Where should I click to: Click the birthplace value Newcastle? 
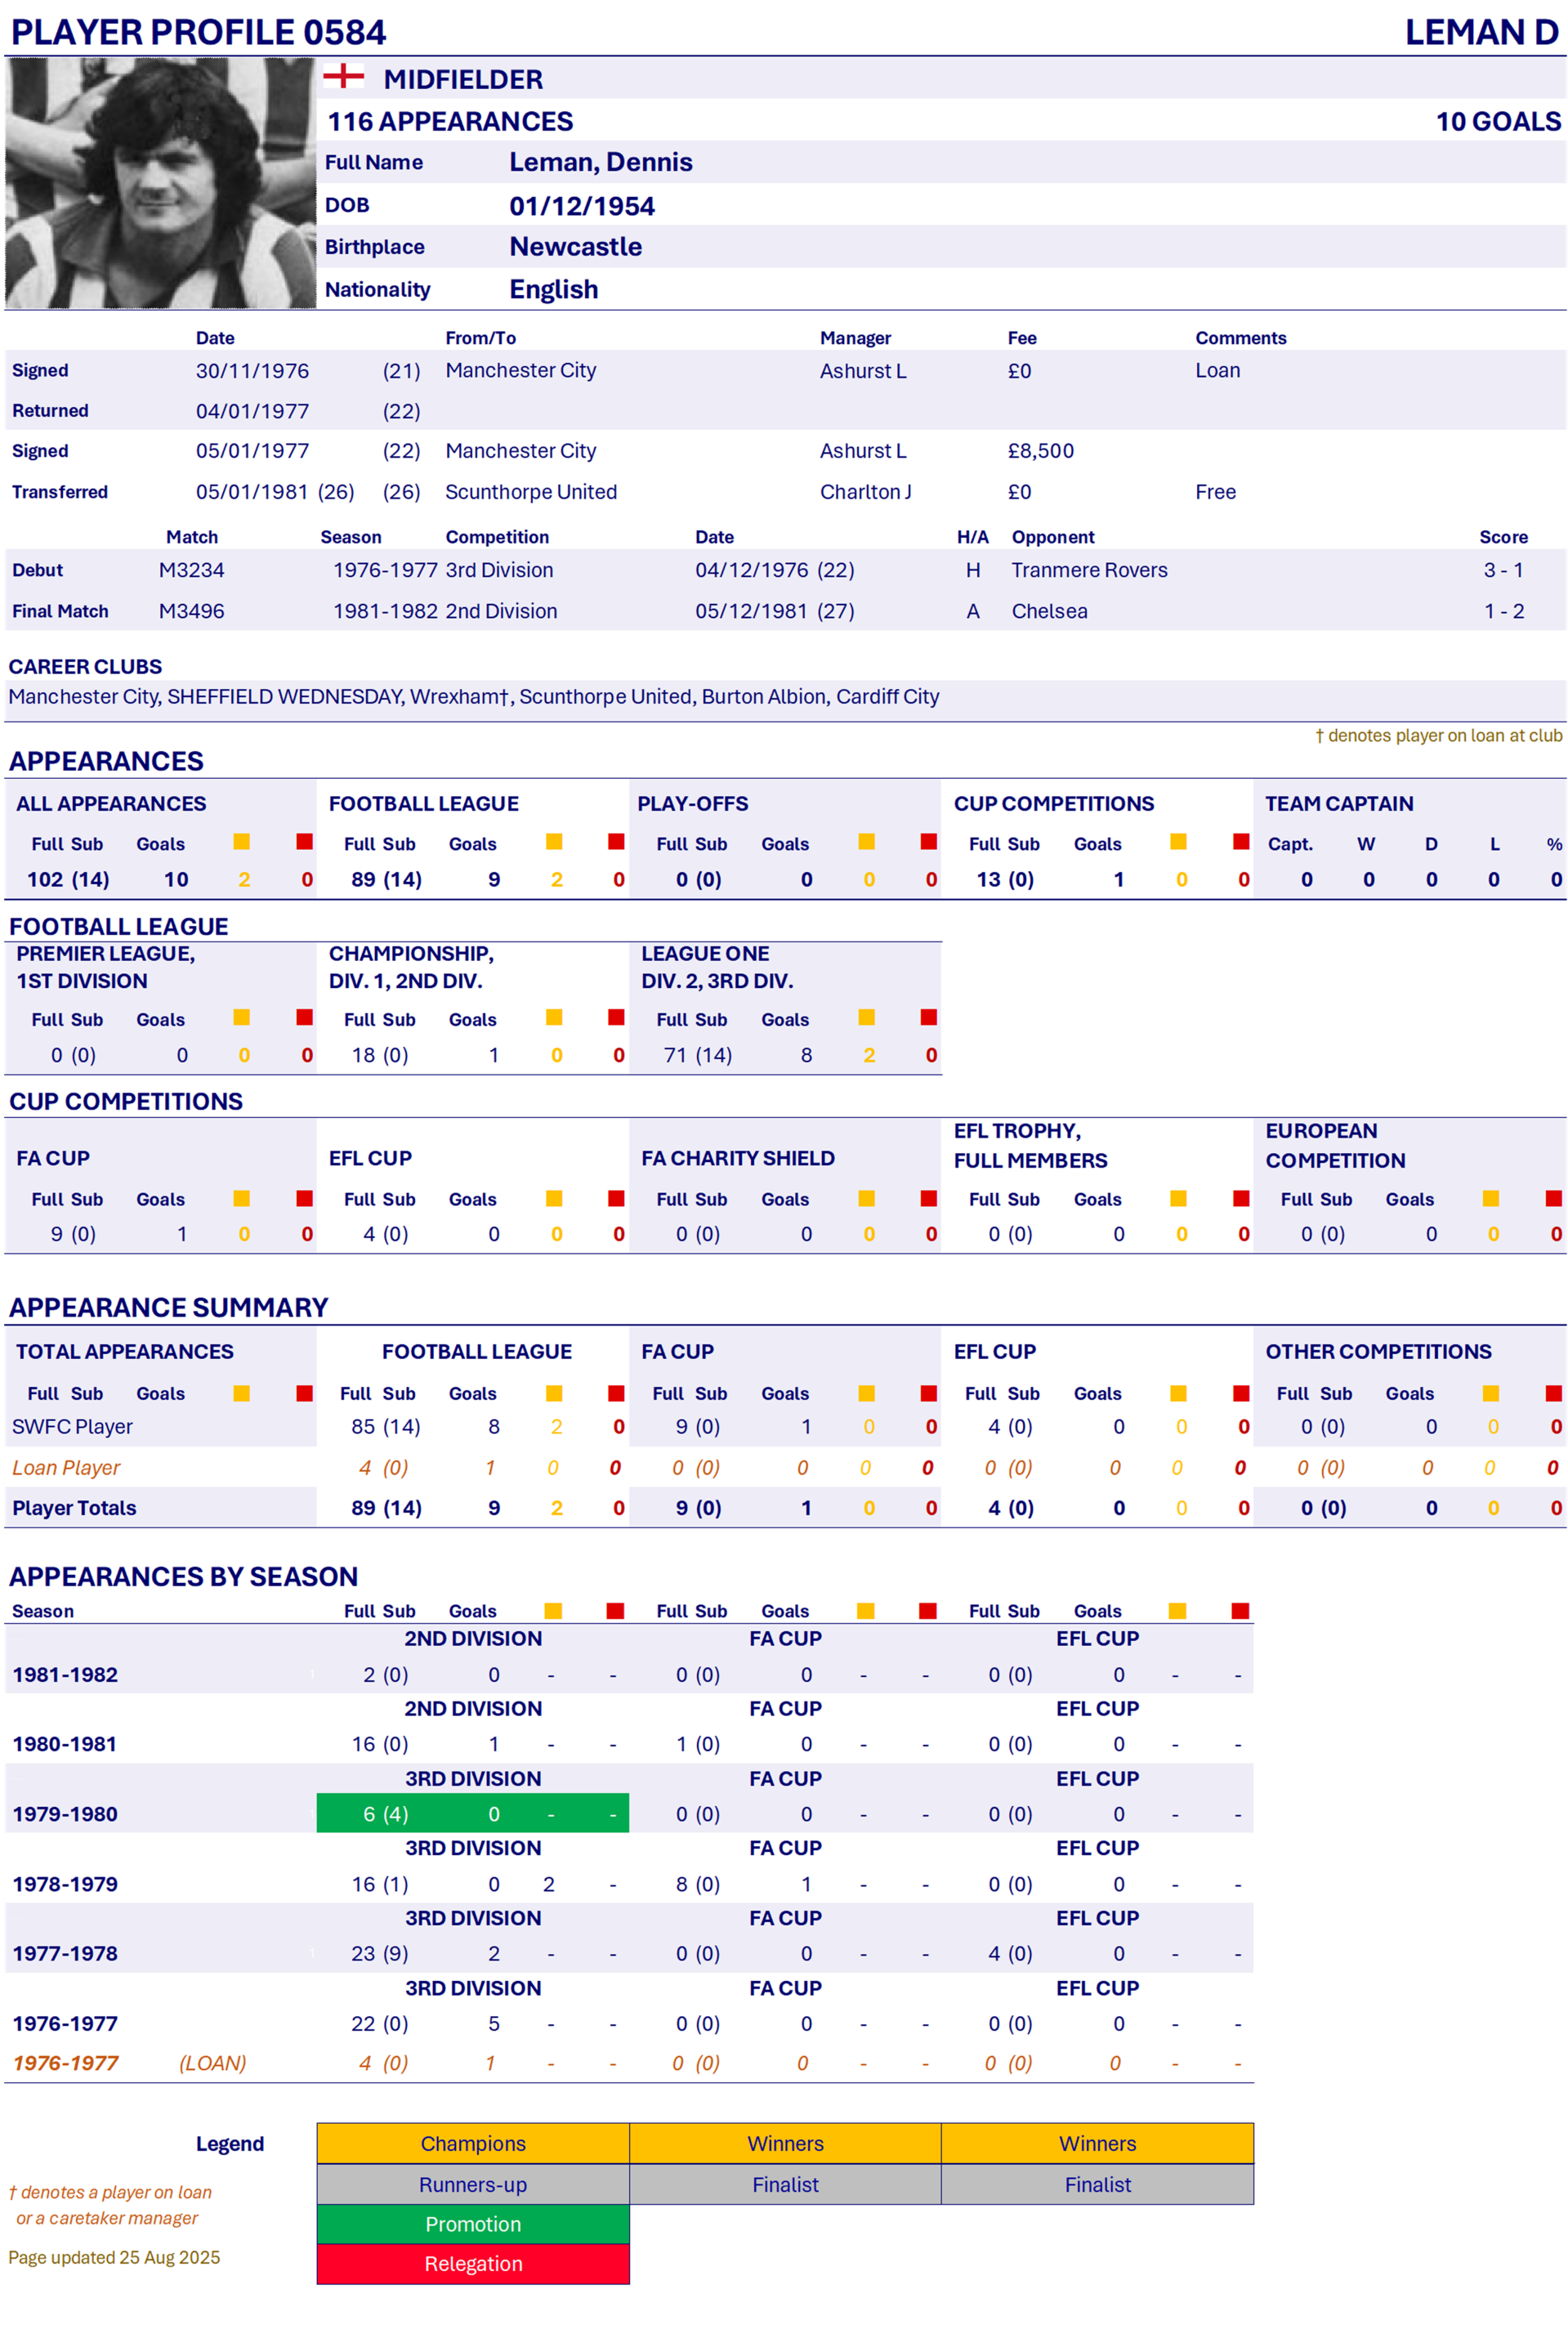point(576,247)
